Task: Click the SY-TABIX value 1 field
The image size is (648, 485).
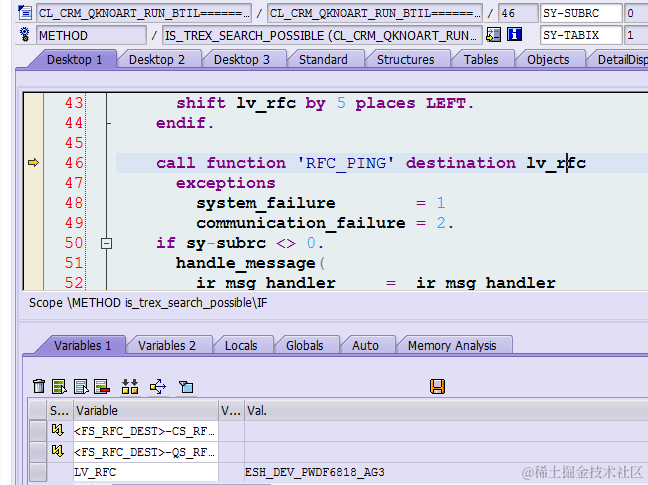Action: 636,36
